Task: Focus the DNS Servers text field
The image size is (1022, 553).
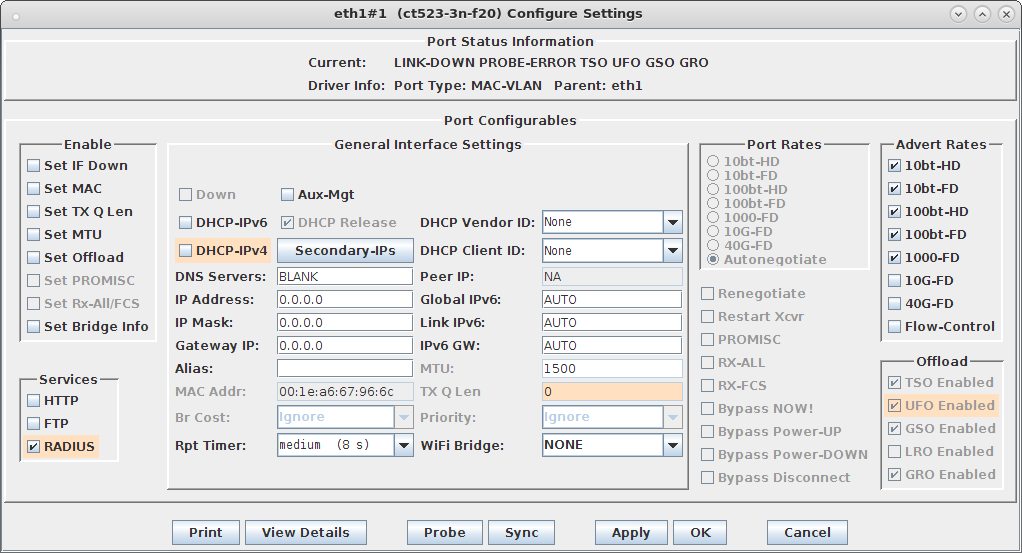Action: pos(345,276)
